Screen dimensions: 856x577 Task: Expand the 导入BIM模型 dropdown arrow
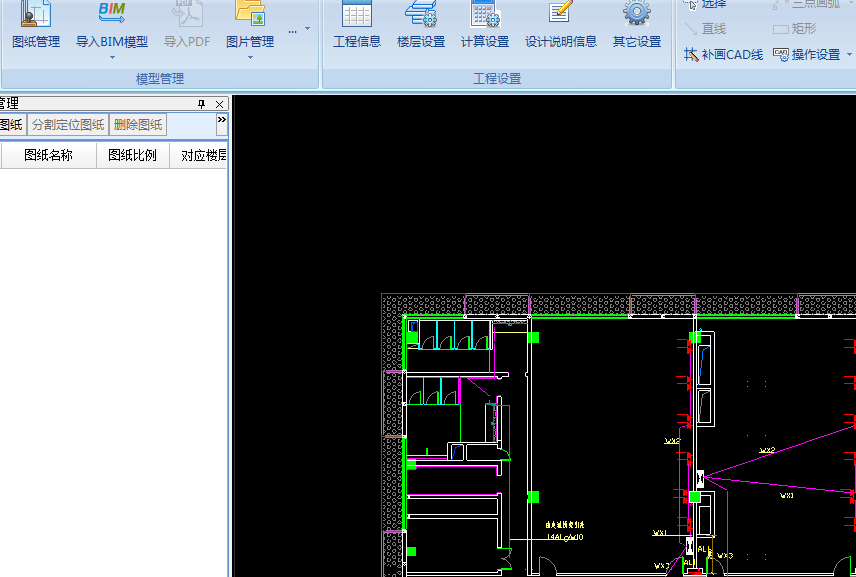(112, 58)
